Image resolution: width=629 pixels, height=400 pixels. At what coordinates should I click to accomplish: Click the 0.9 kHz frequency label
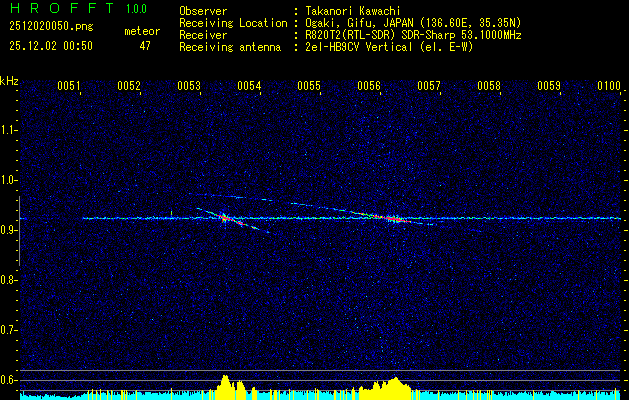8,230
